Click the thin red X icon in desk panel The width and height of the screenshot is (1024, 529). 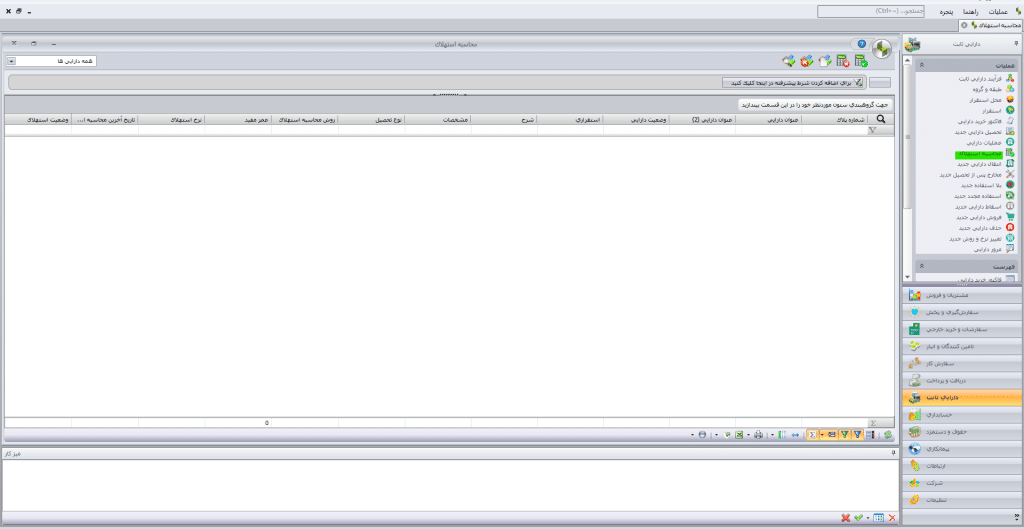pos(892,518)
